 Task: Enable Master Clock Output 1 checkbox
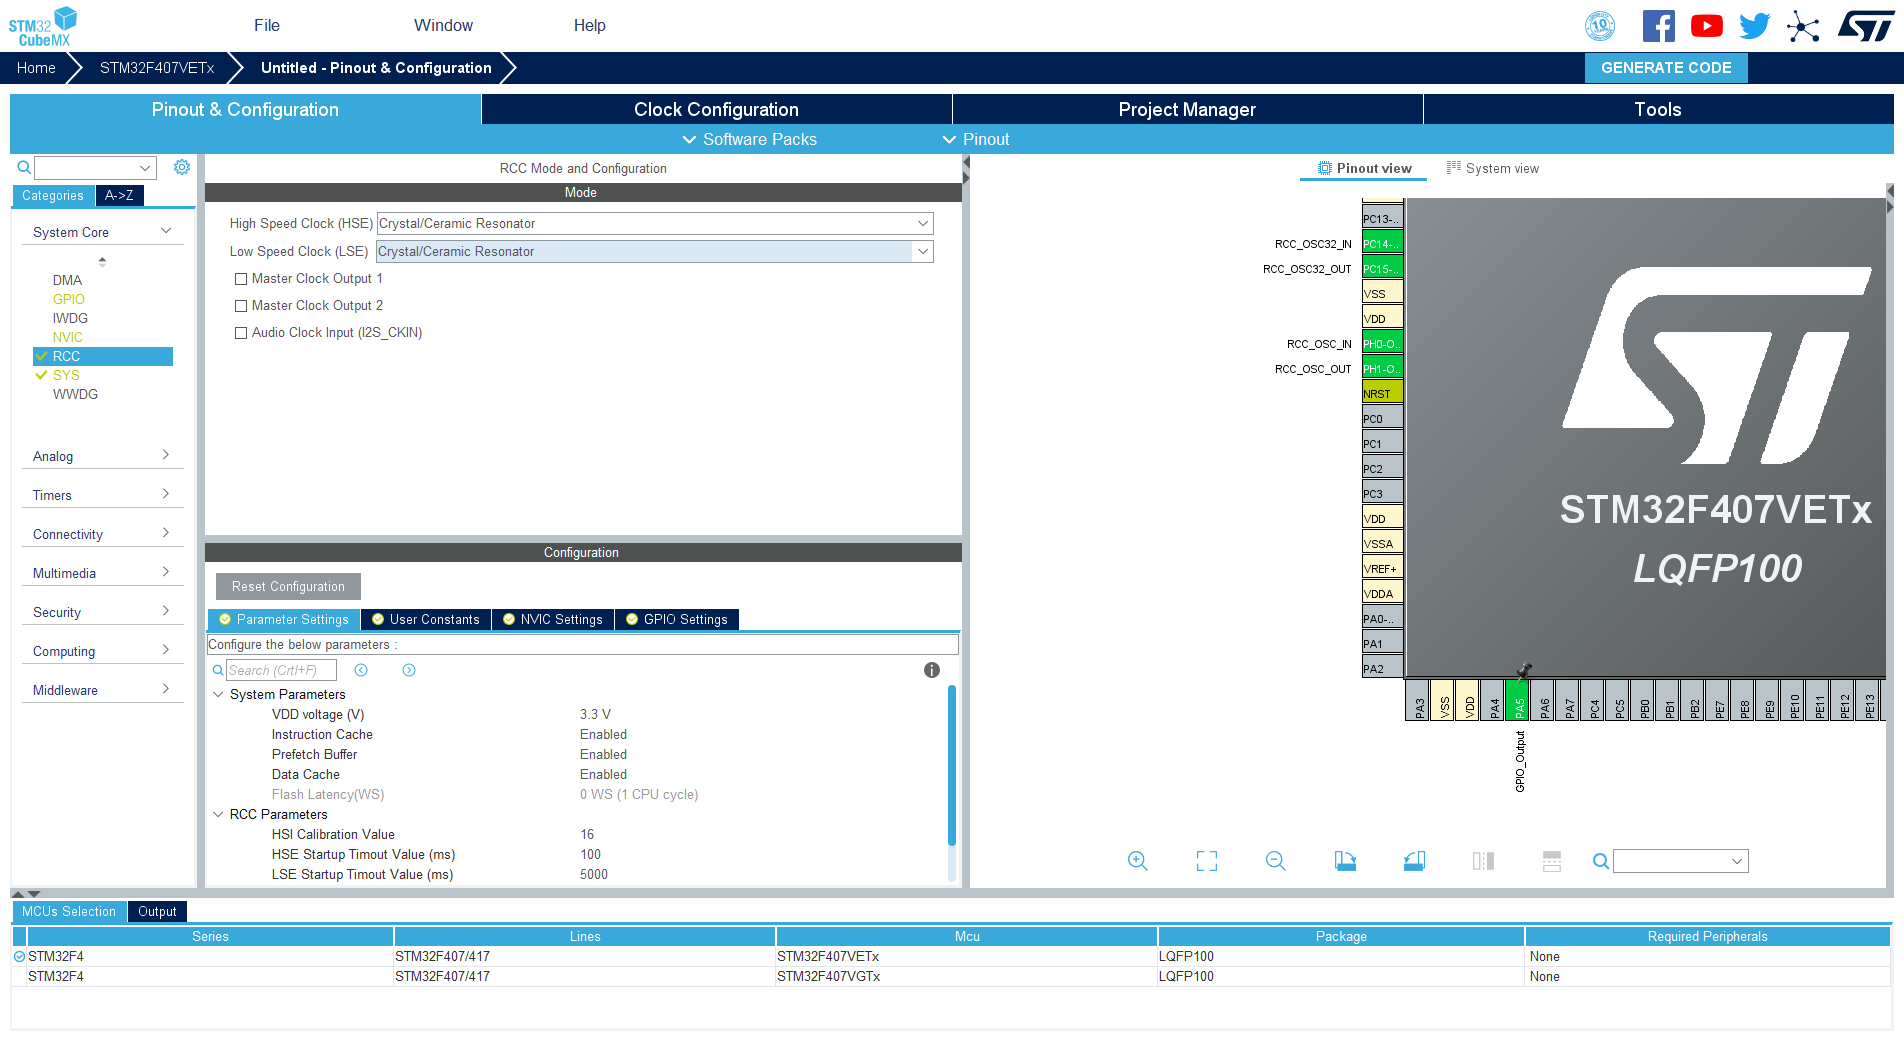click(x=241, y=279)
